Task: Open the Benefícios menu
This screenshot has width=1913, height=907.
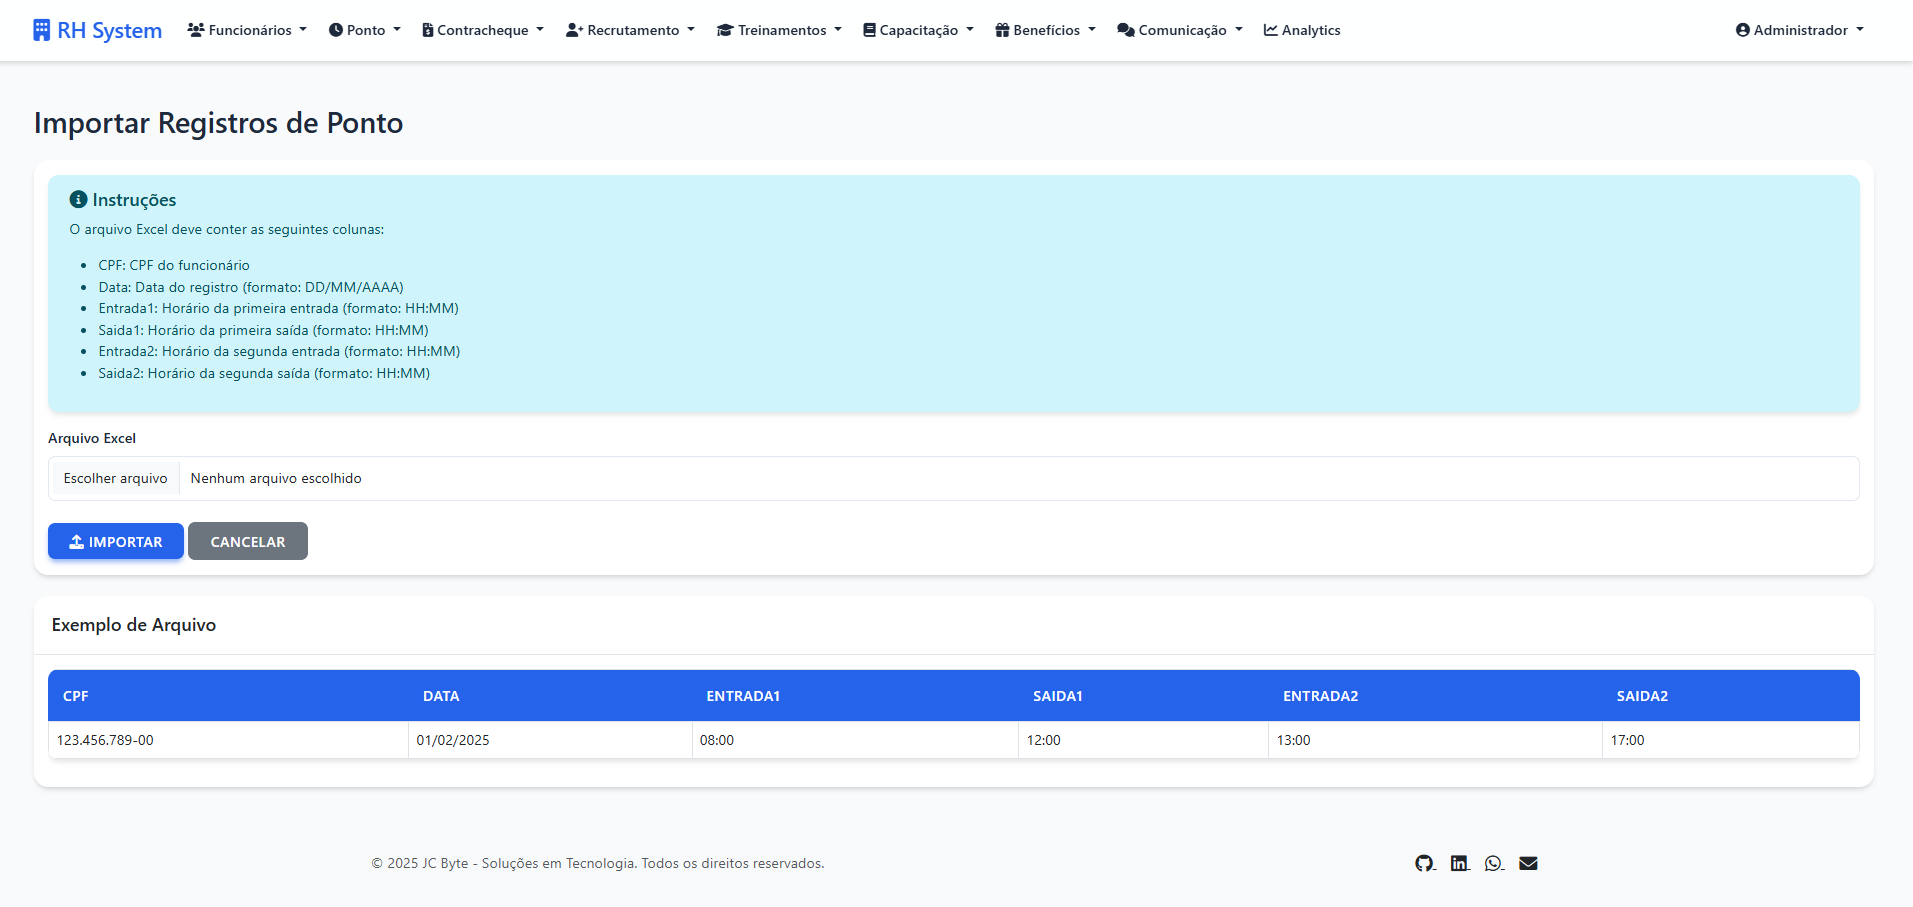Action: point(1045,30)
